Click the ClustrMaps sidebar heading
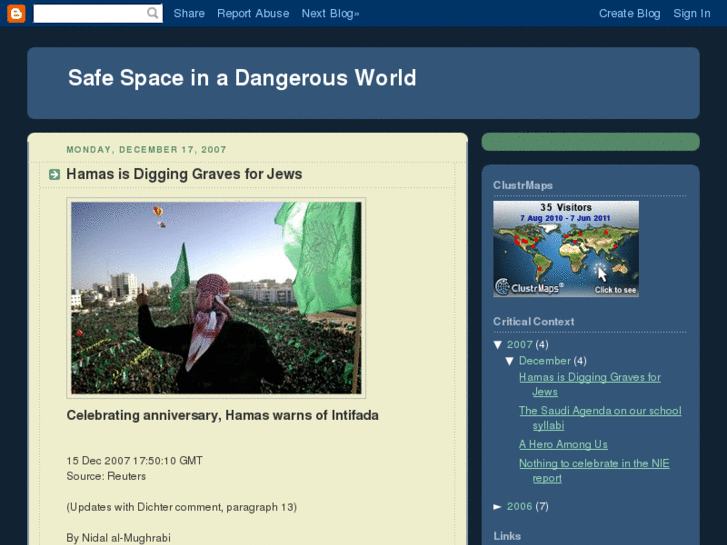 point(523,186)
